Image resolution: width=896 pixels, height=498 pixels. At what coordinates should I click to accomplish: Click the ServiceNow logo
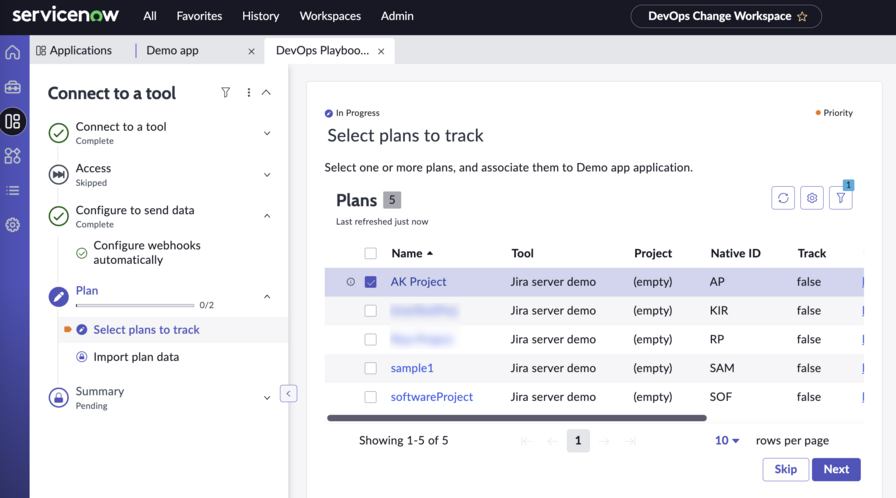pyautogui.click(x=66, y=15)
